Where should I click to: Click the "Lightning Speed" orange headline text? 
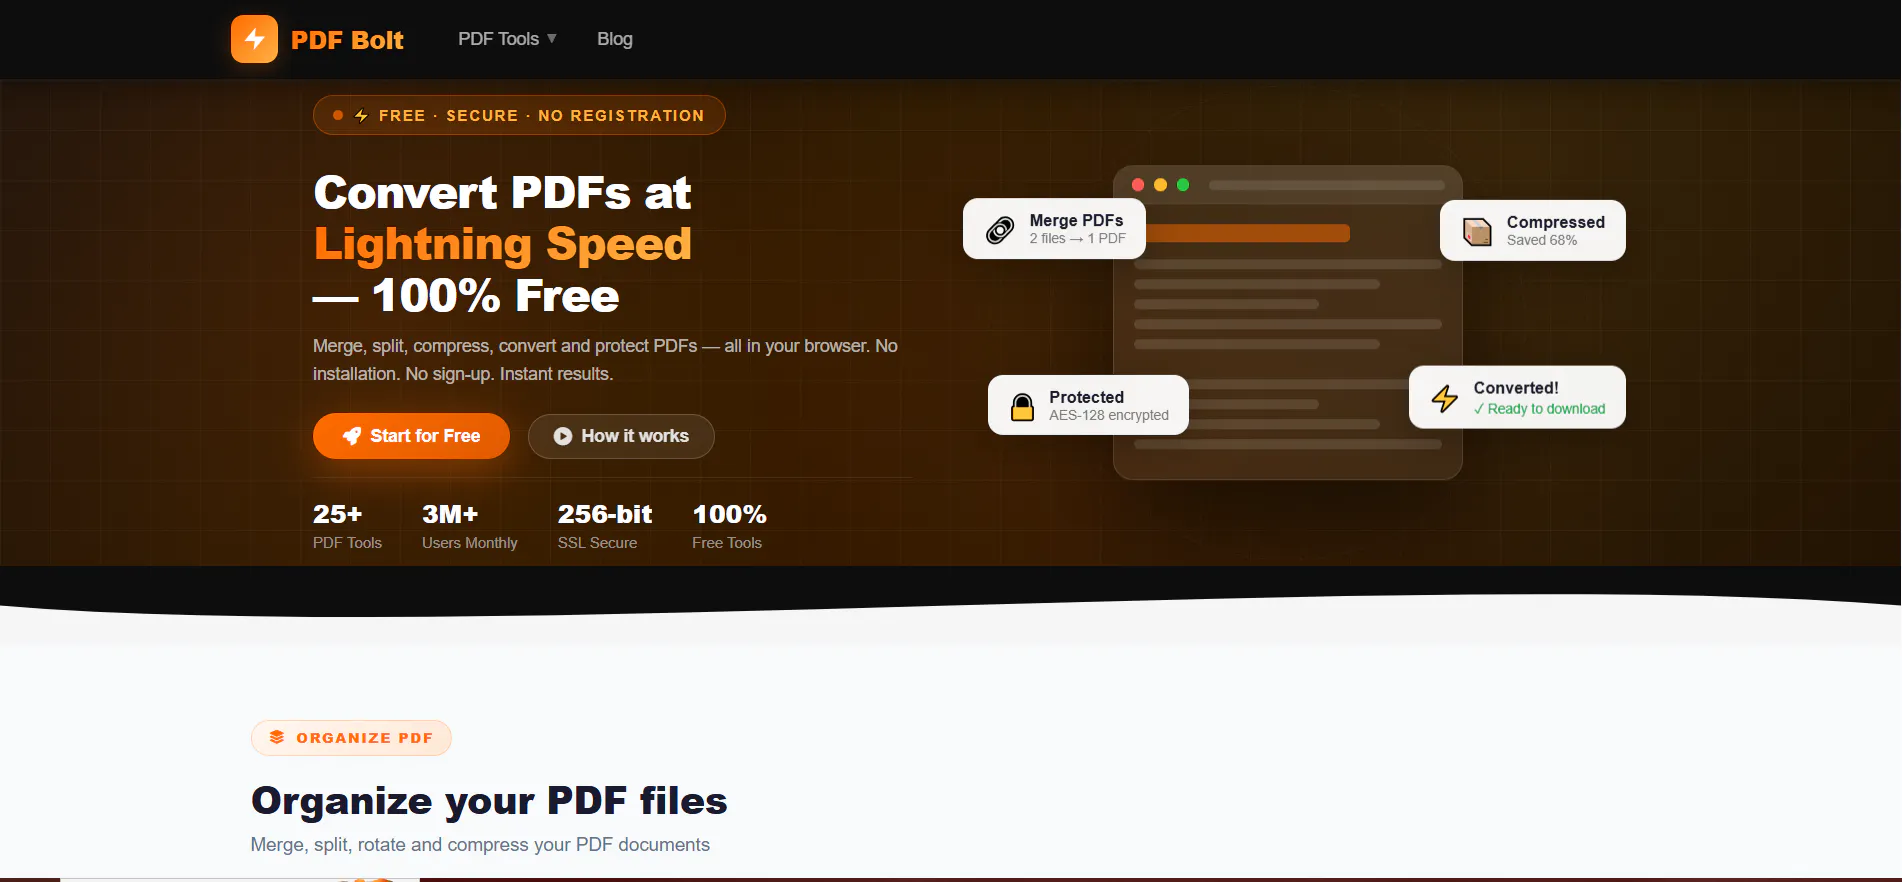pyautogui.click(x=503, y=244)
